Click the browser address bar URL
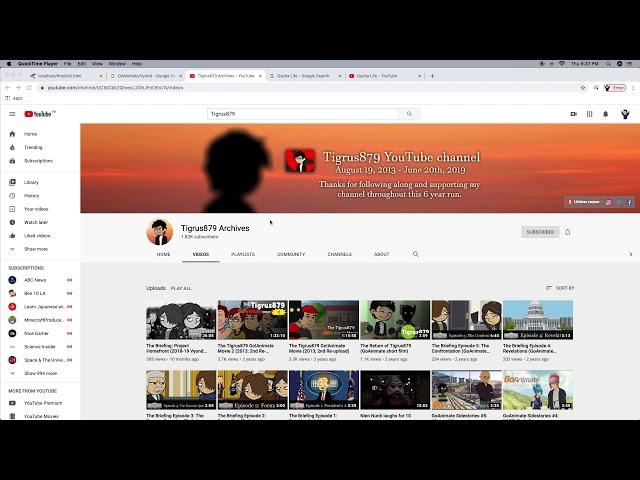This screenshot has width=640, height=480. point(115,87)
